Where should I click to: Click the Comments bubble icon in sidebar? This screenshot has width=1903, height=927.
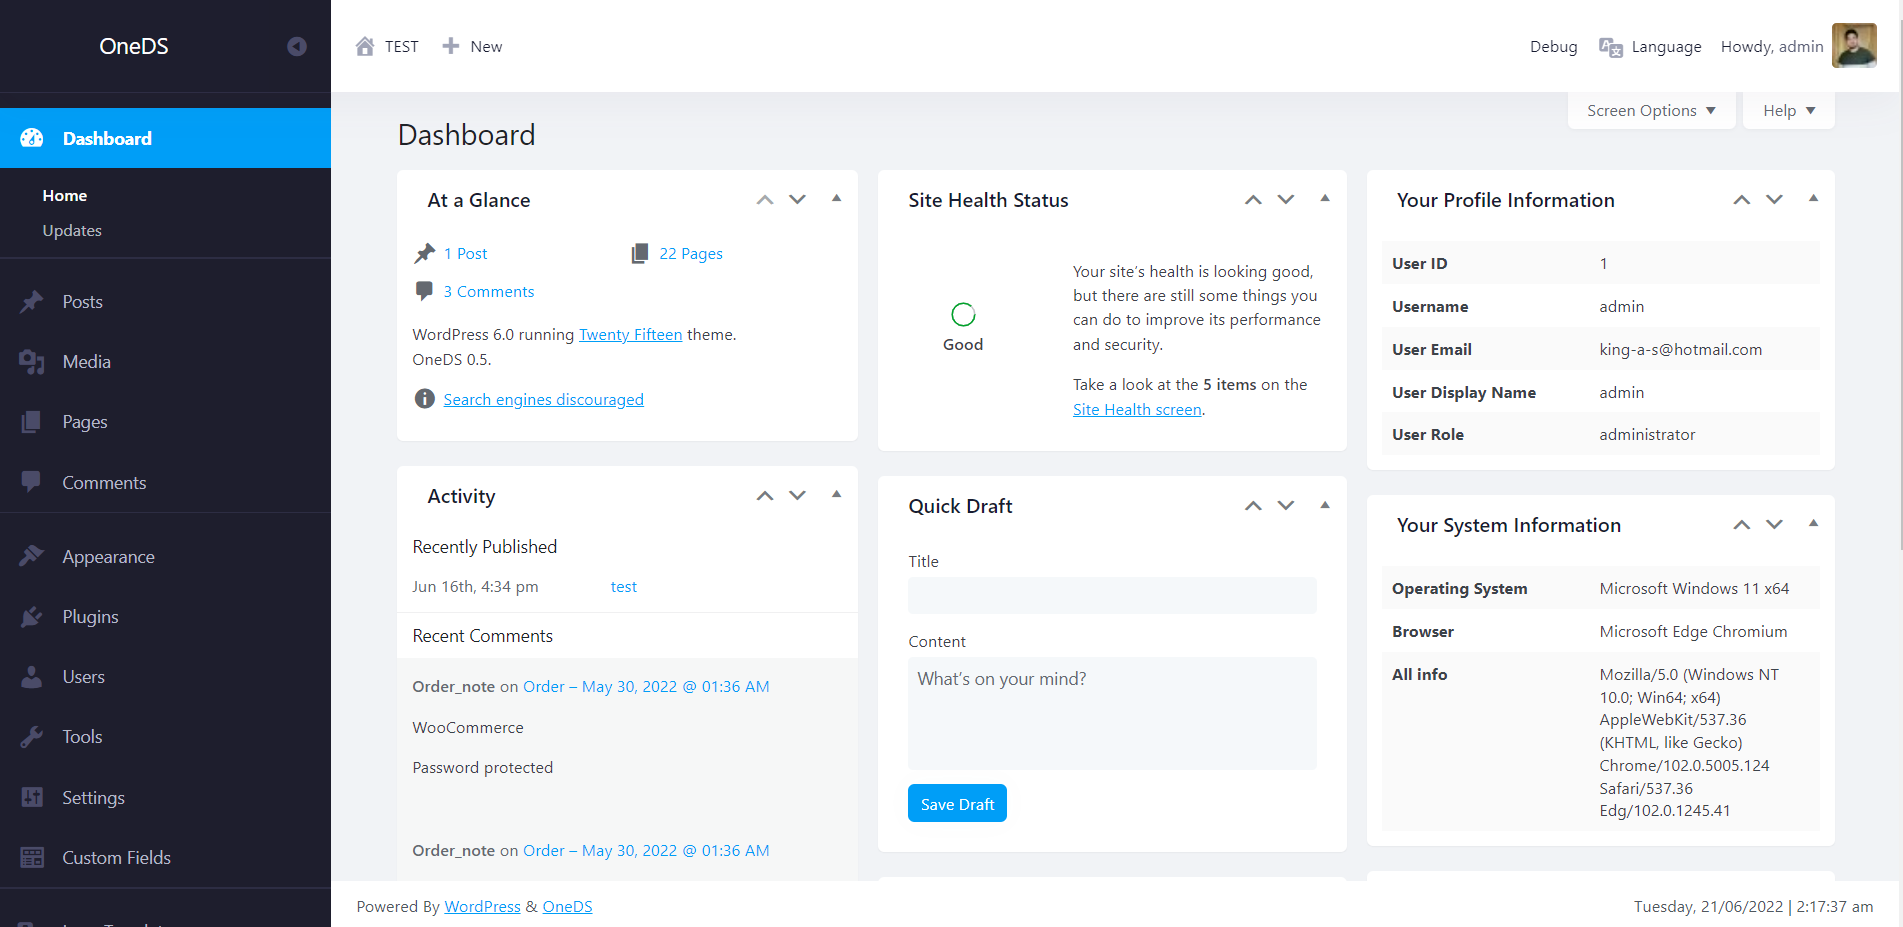click(32, 482)
